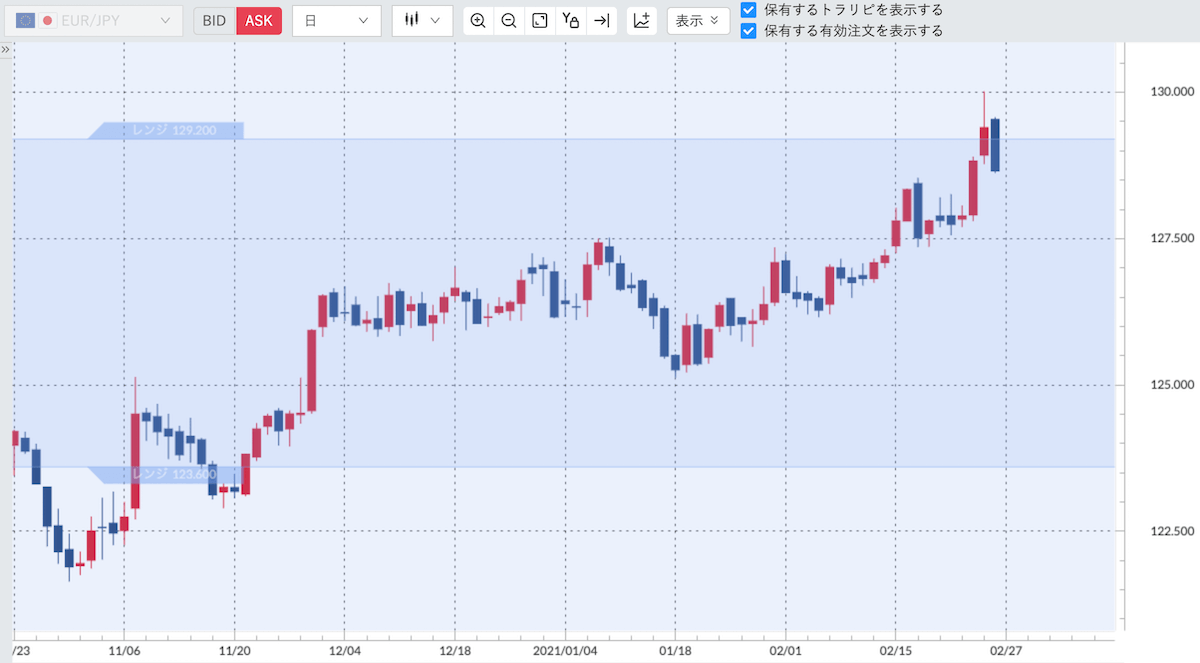Click the latest blue candlestick near 02/27

point(995,145)
